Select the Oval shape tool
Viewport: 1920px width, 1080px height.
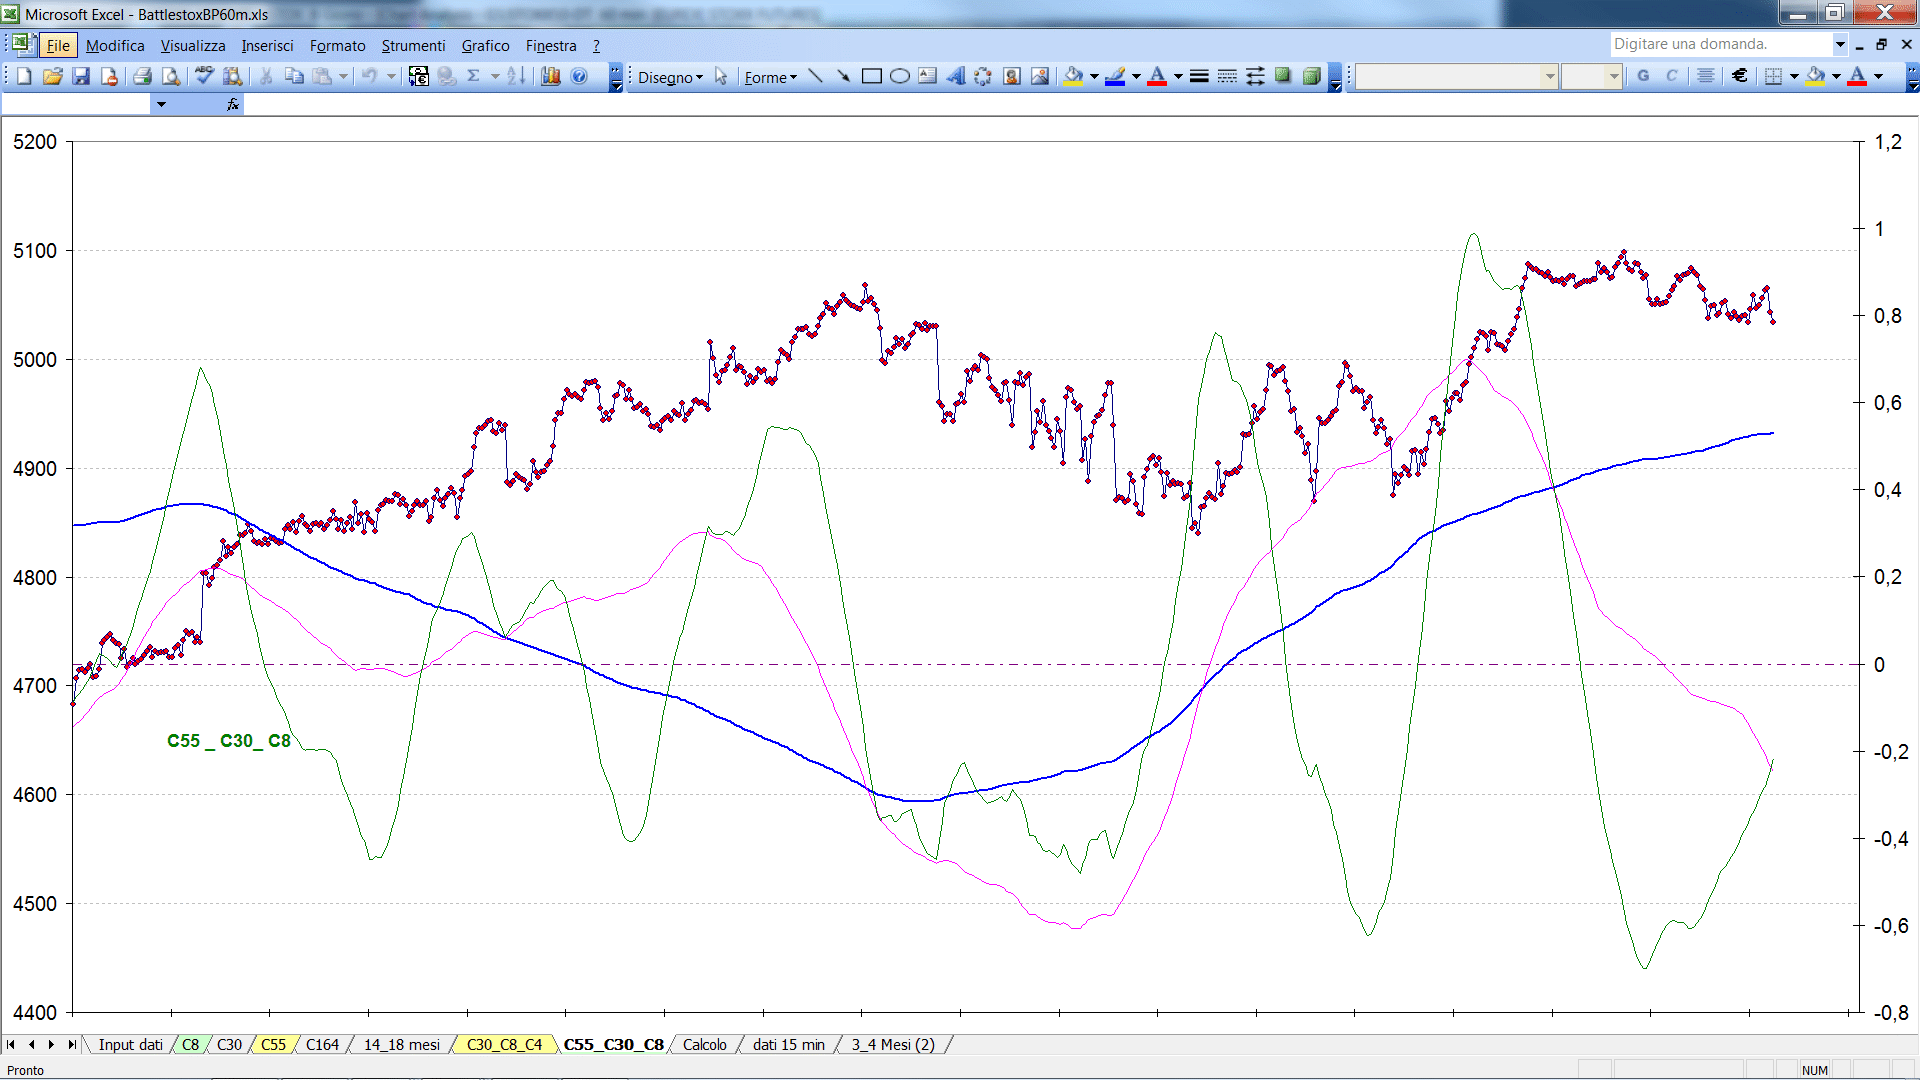tap(899, 76)
